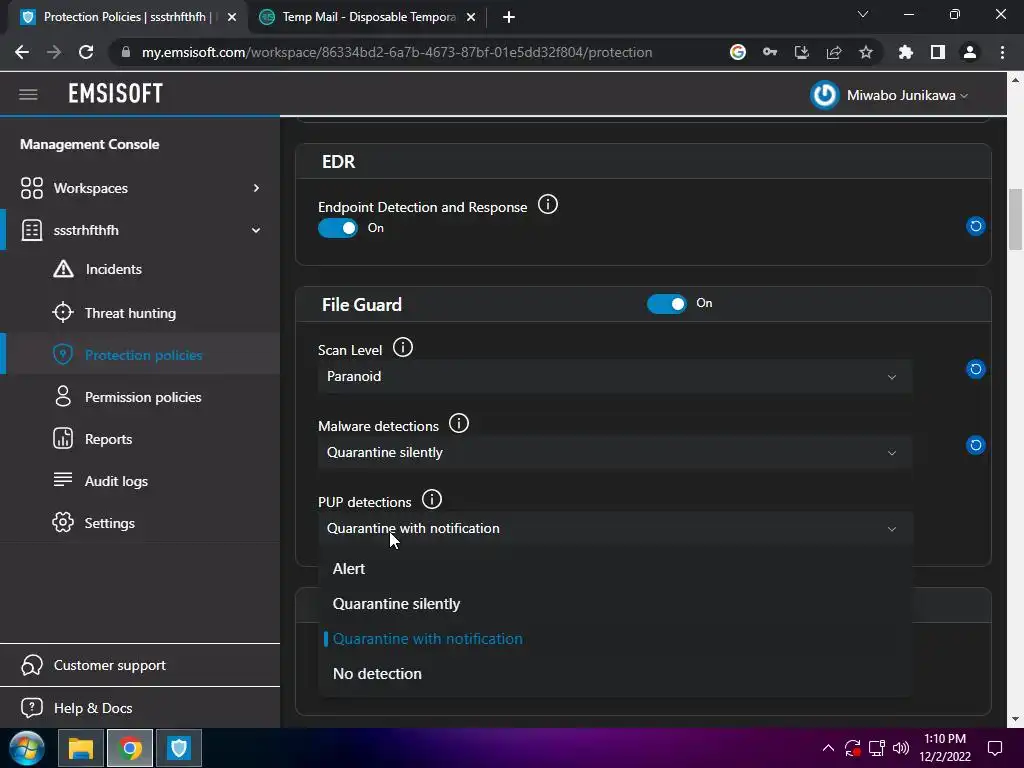The width and height of the screenshot is (1024, 768).
Task: Choose Alert in PUP detections list
Action: click(x=615, y=569)
